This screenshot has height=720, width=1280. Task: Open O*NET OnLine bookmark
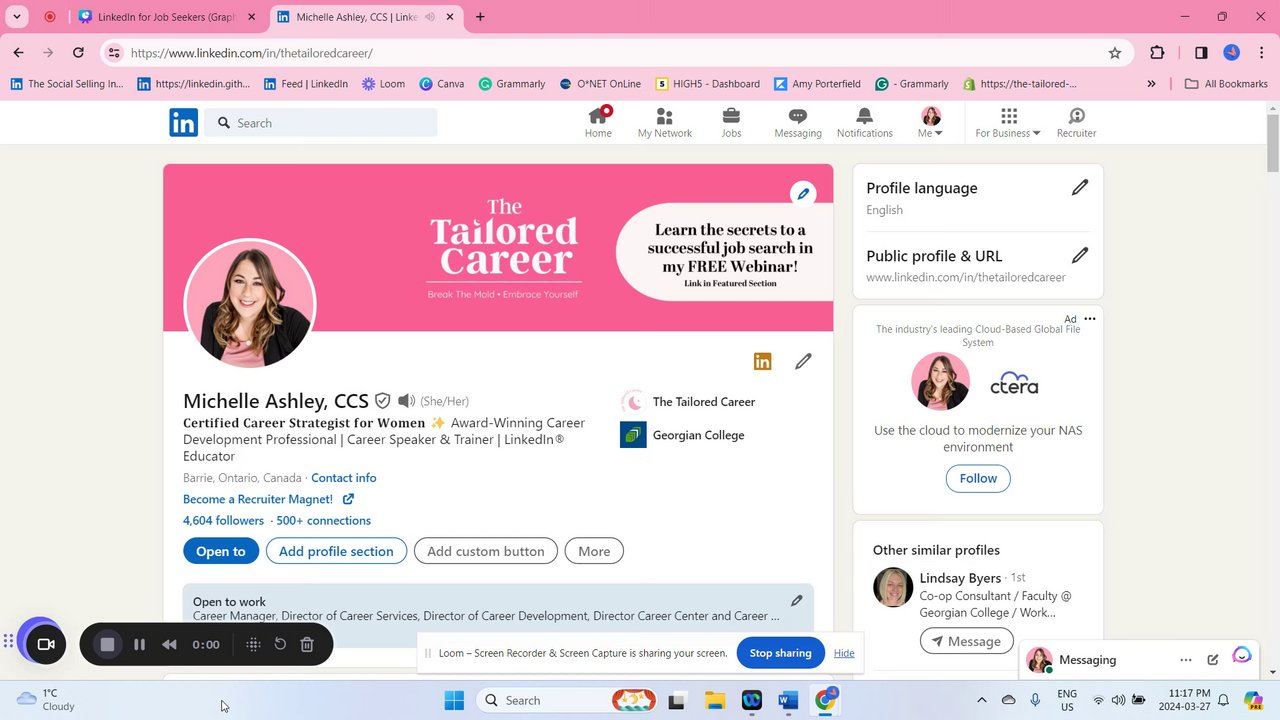600,84
